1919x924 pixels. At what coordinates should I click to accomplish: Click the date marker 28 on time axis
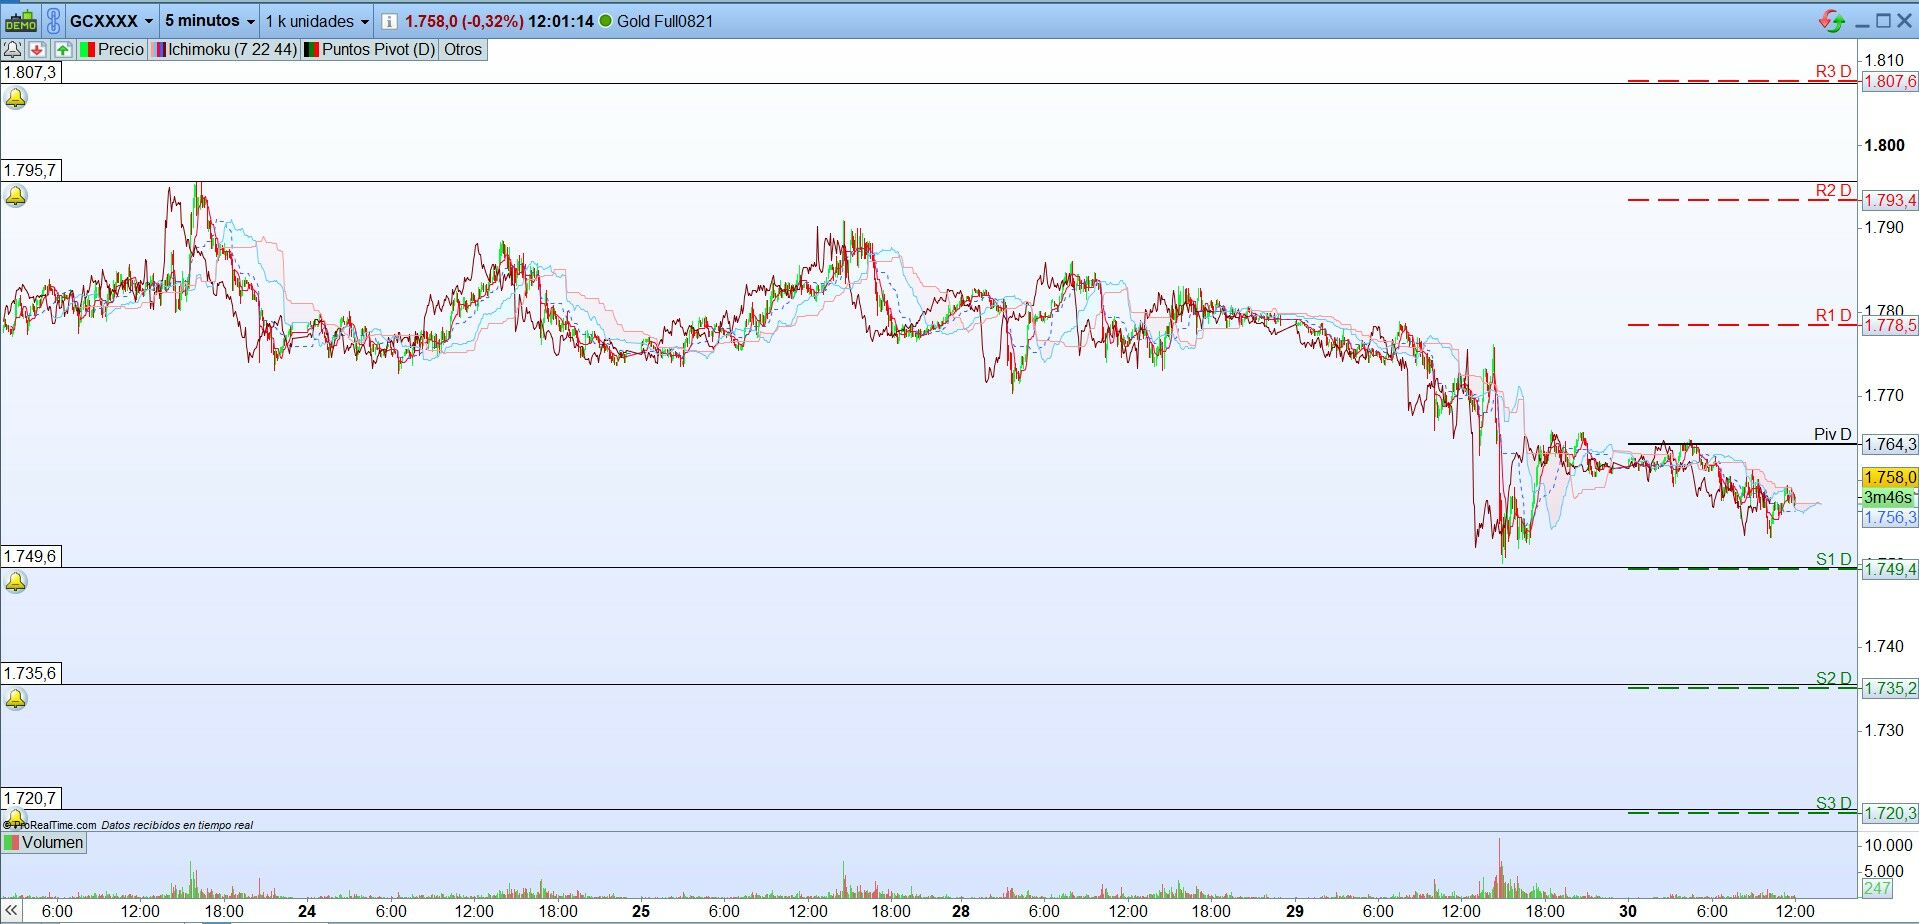(x=961, y=911)
